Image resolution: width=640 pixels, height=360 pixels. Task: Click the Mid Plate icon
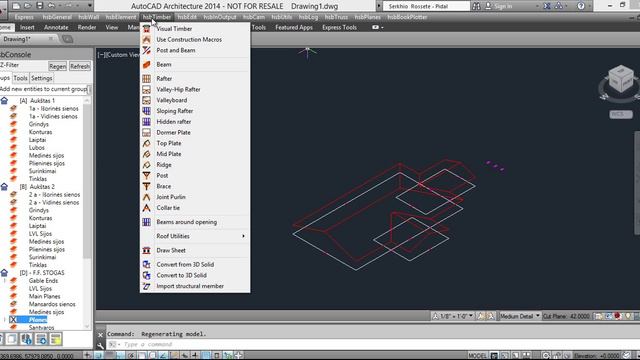pos(147,154)
